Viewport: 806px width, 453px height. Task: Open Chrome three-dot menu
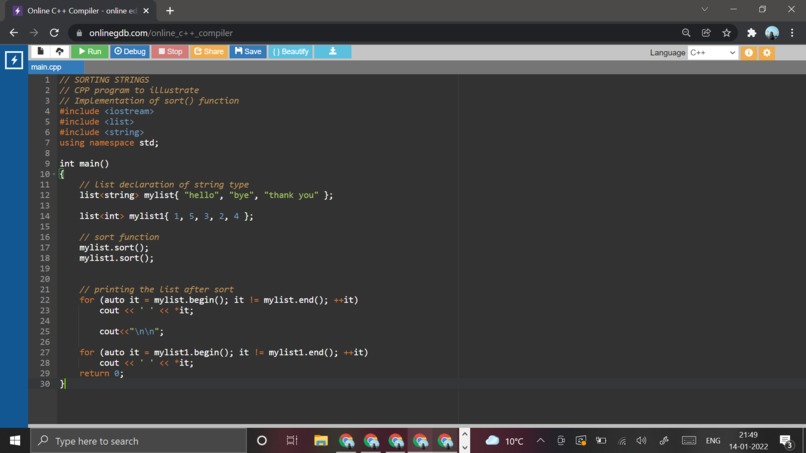click(792, 33)
